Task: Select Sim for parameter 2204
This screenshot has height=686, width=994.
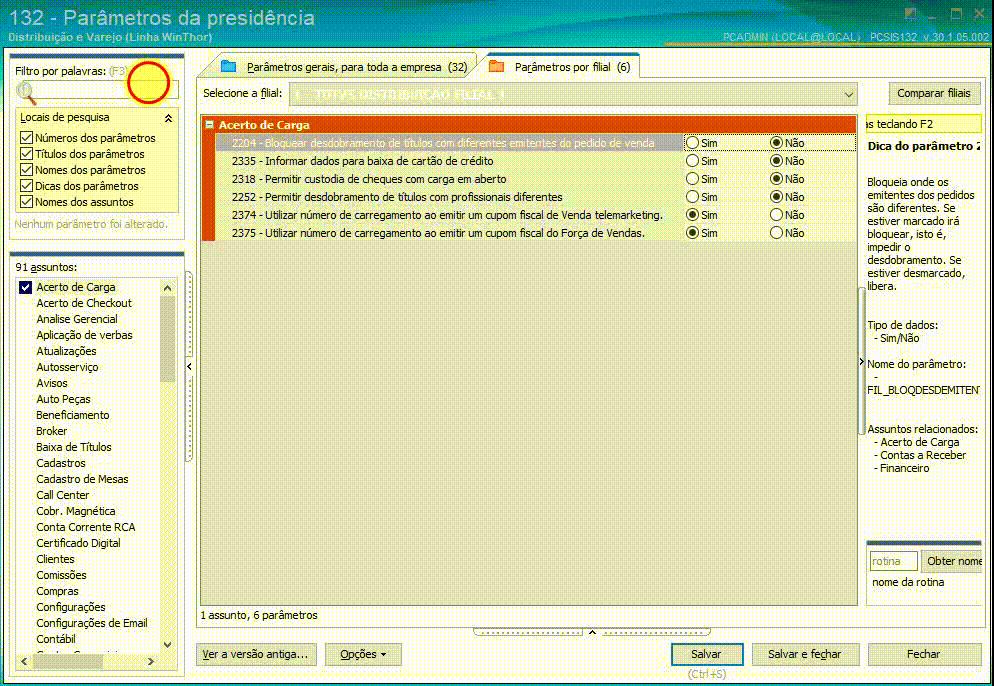Action: coord(692,143)
